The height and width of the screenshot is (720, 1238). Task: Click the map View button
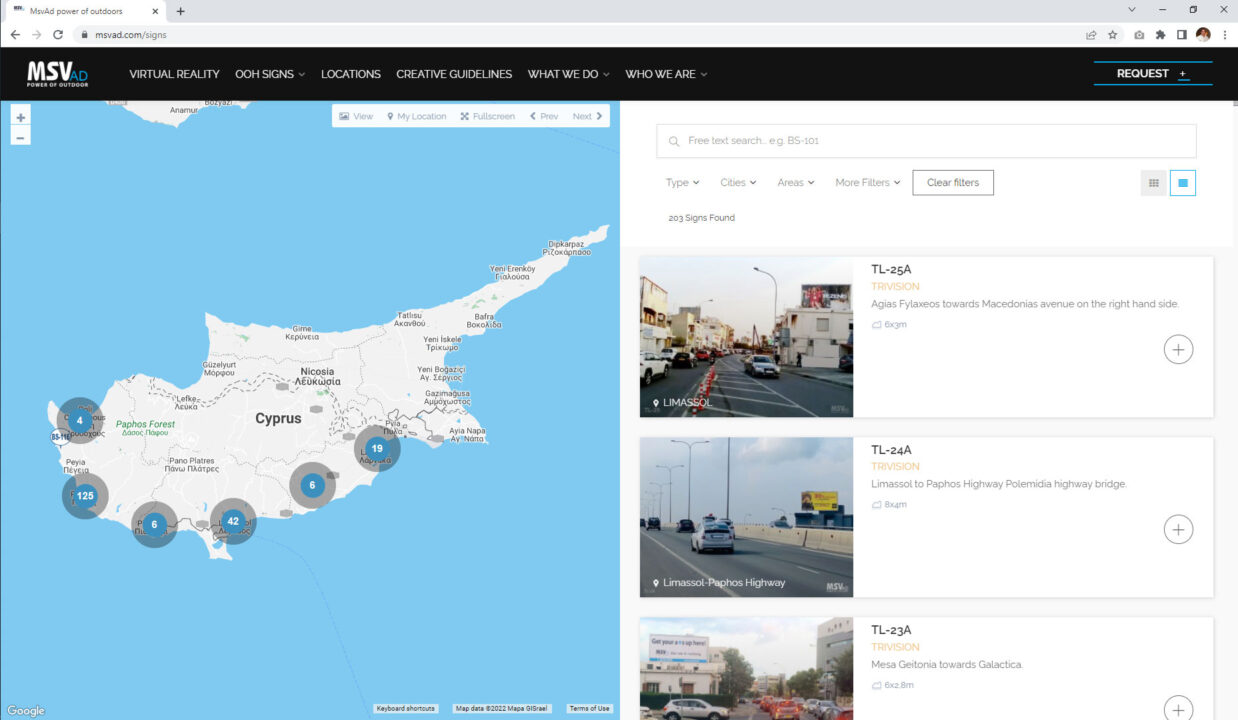(356, 116)
